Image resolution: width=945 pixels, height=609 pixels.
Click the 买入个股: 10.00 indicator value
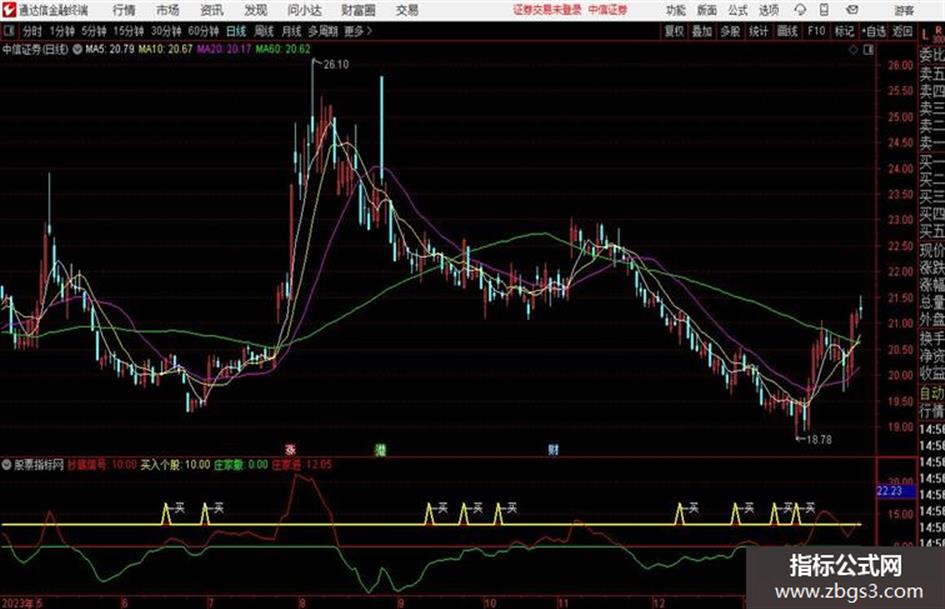point(175,465)
